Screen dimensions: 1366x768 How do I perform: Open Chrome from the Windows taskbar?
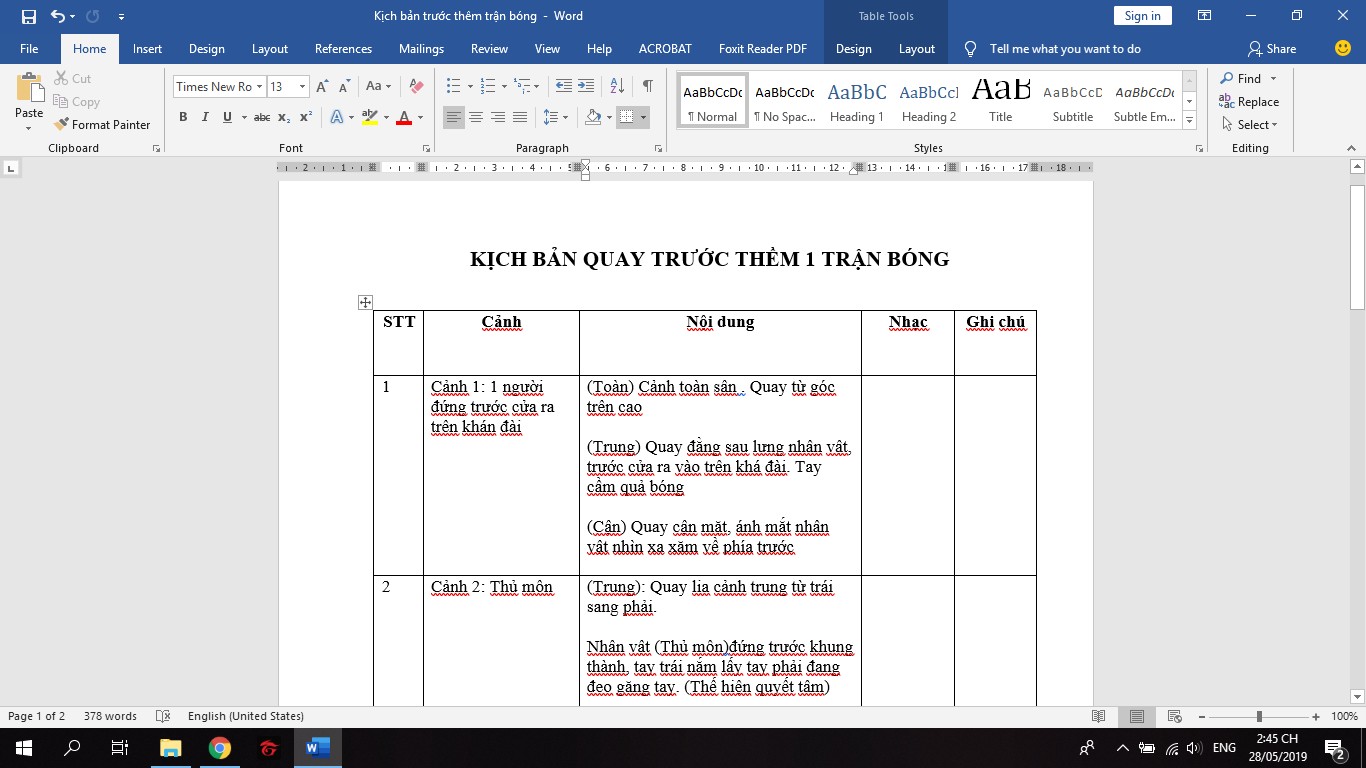click(x=220, y=748)
